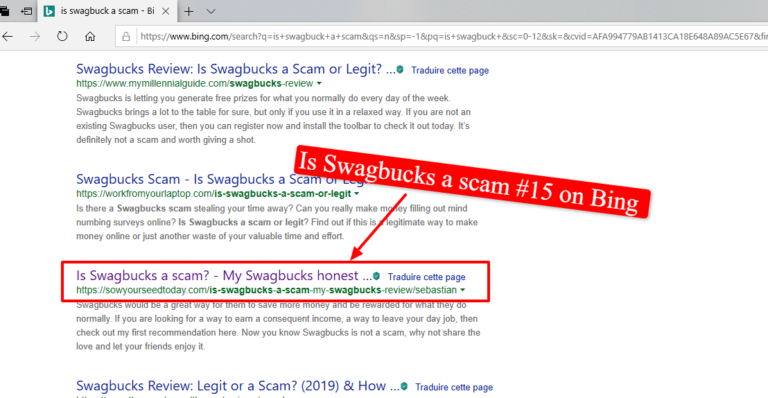
Task: Go back to the previous page
Action: pos(7,36)
